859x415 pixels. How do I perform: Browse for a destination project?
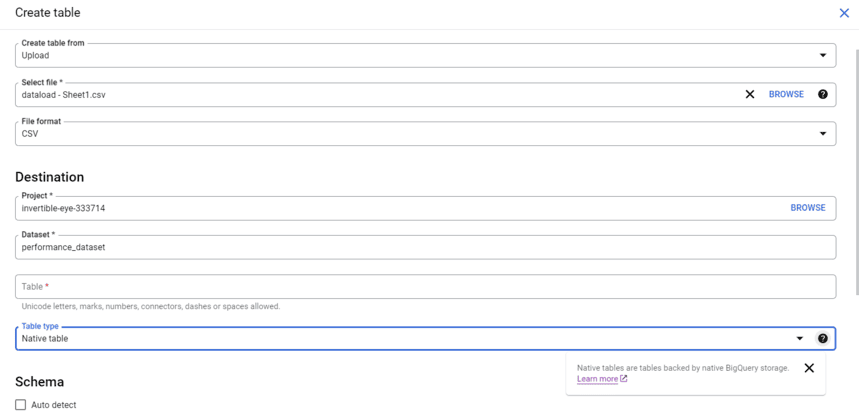pos(808,208)
